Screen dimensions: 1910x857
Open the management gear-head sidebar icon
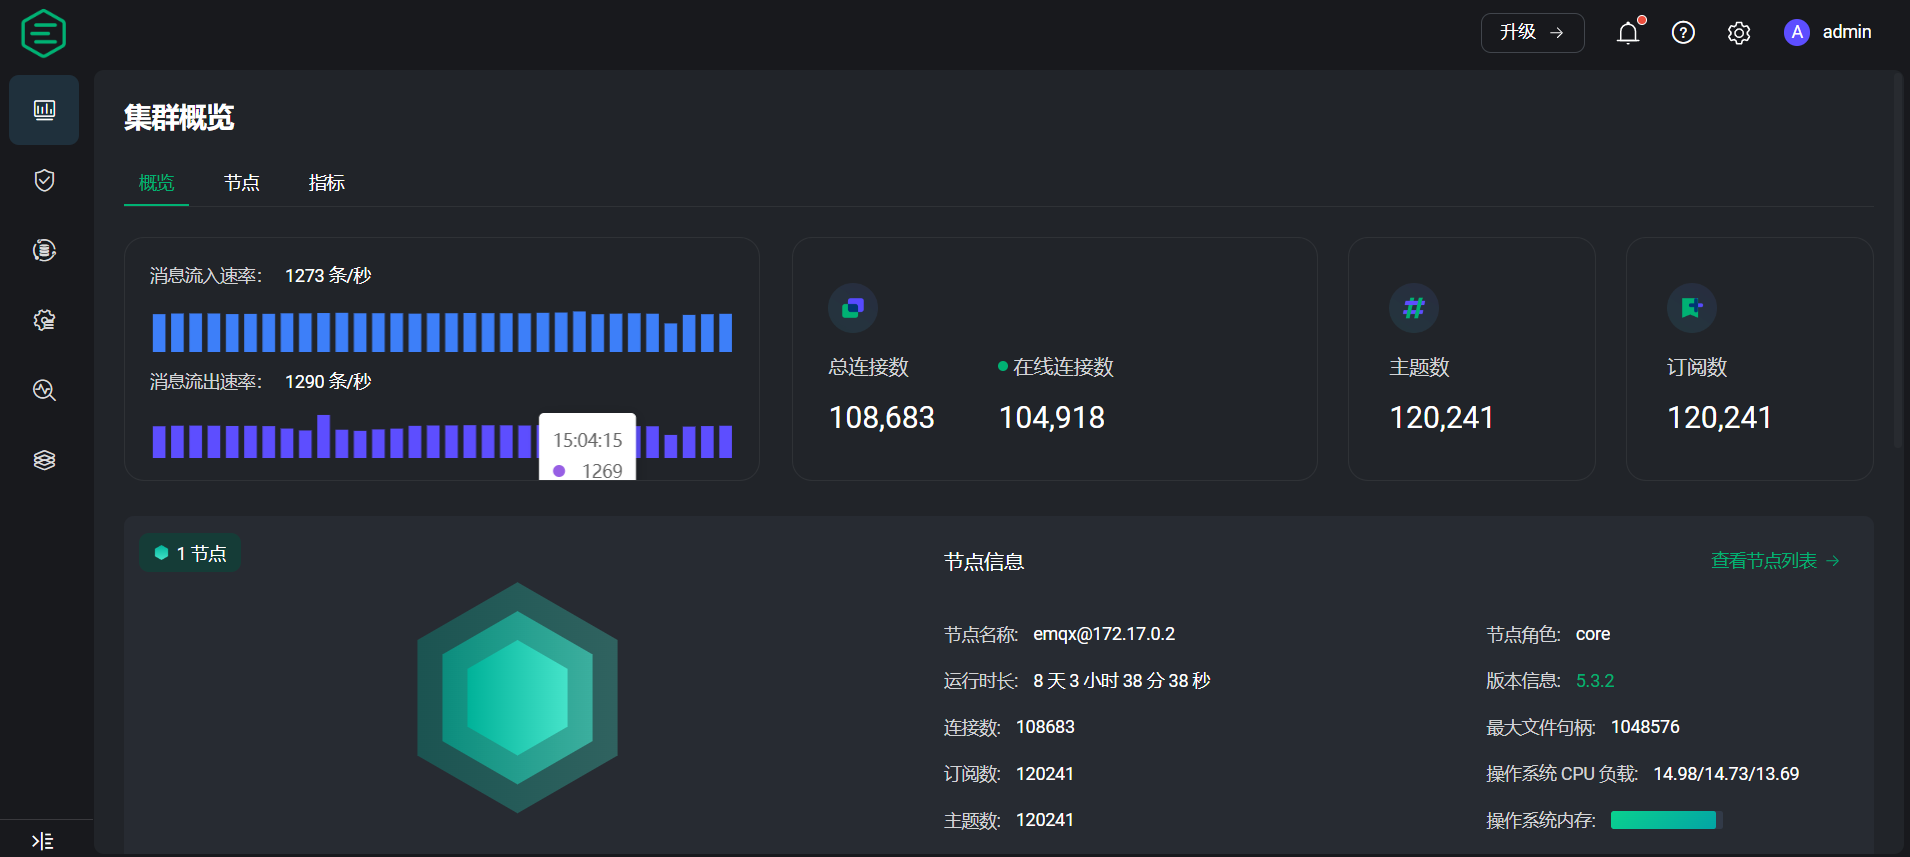point(44,320)
